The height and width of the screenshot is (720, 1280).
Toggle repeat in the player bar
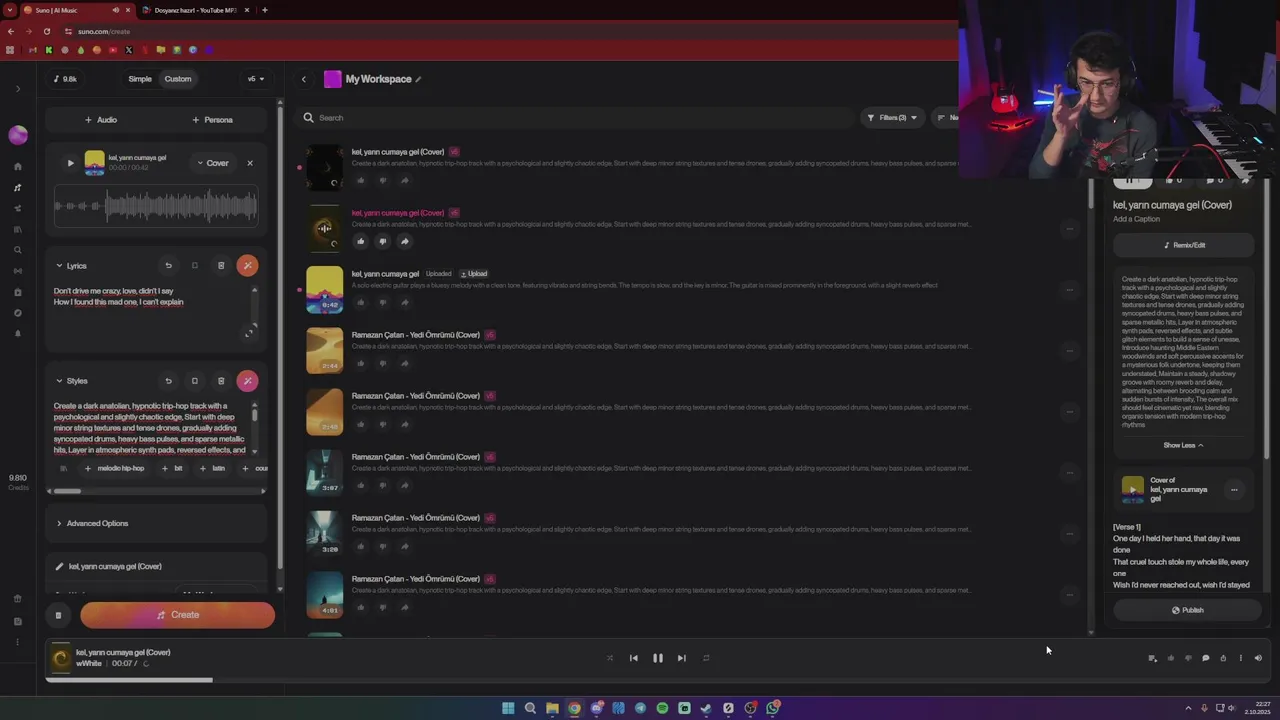click(706, 658)
